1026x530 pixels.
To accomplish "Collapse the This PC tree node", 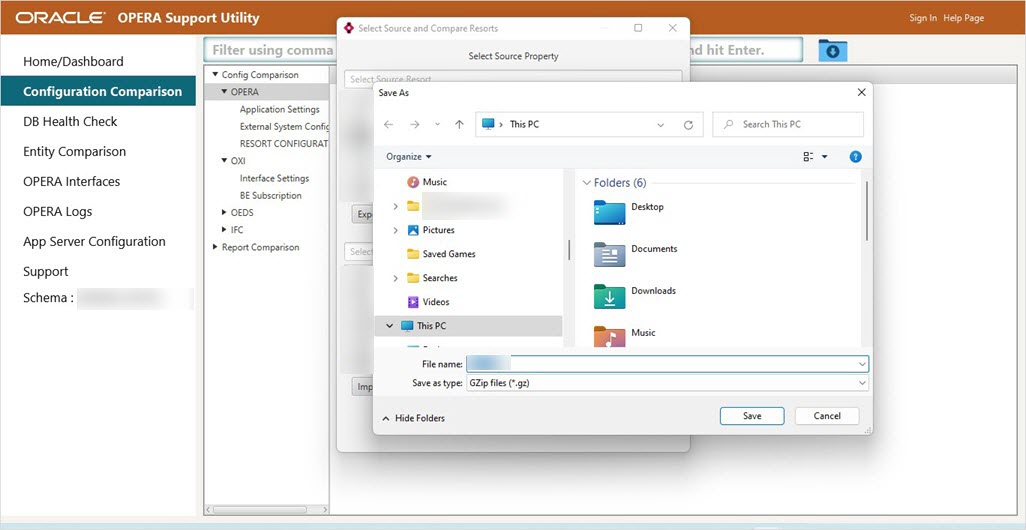I will coord(390,326).
